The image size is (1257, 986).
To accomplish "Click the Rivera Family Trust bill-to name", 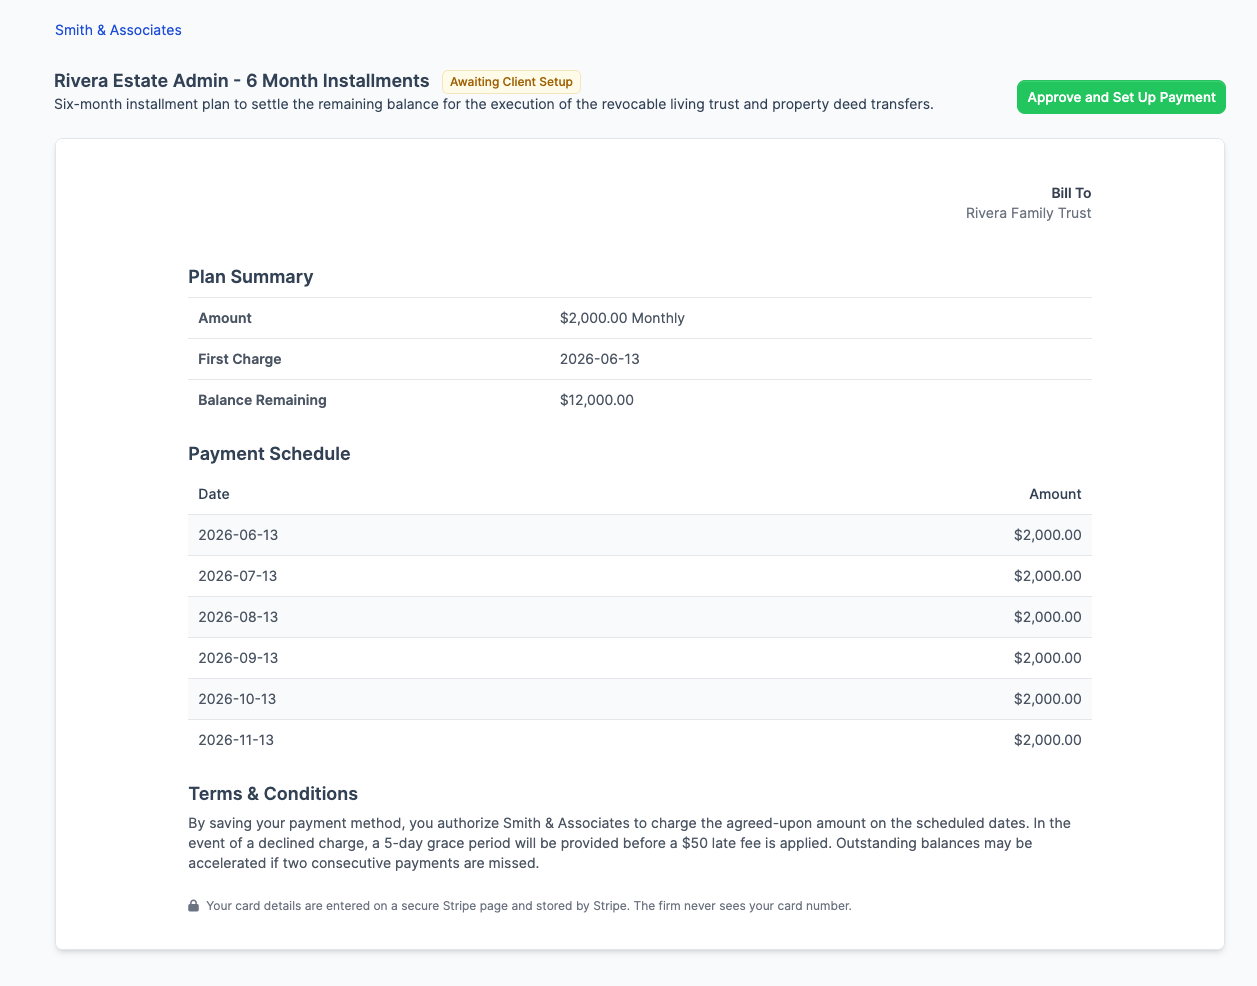I will (1028, 213).
